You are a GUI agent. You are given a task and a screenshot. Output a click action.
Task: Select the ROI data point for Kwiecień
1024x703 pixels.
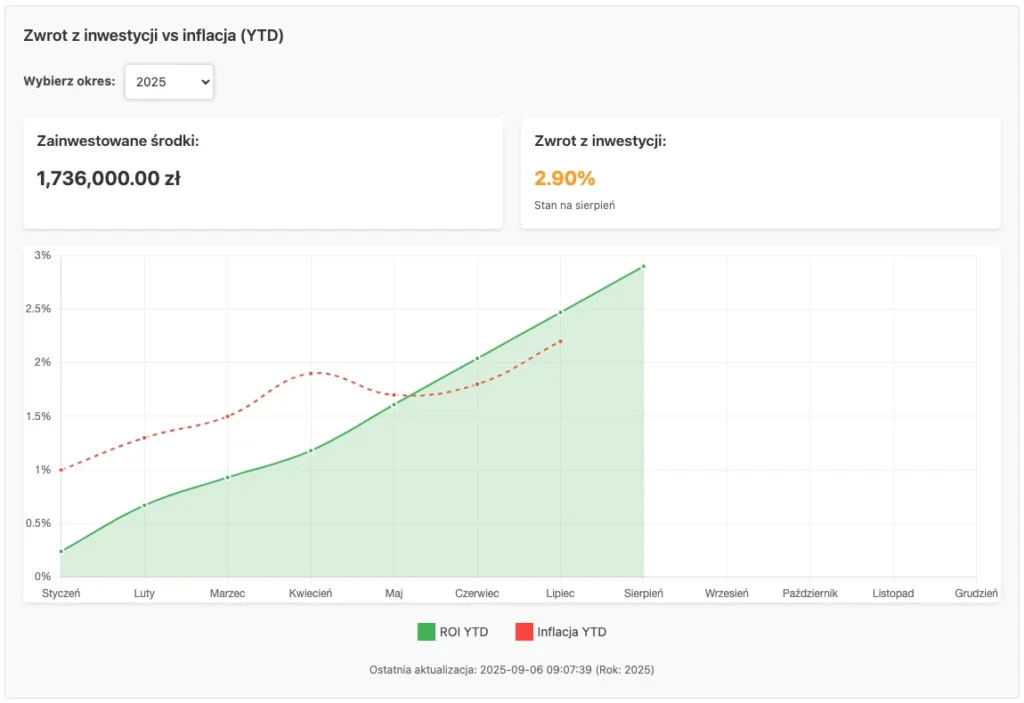tap(311, 450)
